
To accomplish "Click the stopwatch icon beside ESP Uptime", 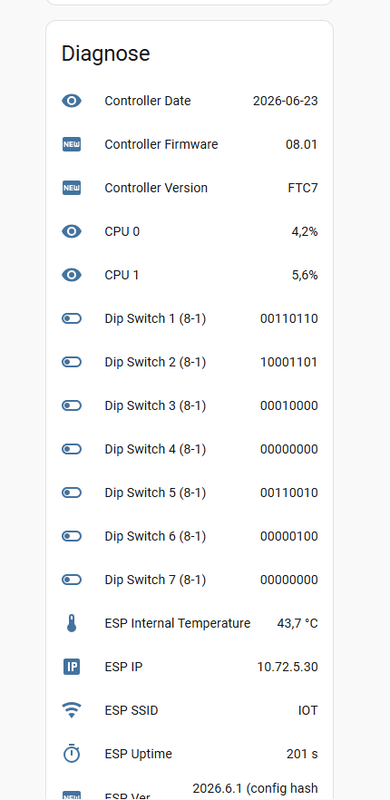I will [x=71, y=754].
